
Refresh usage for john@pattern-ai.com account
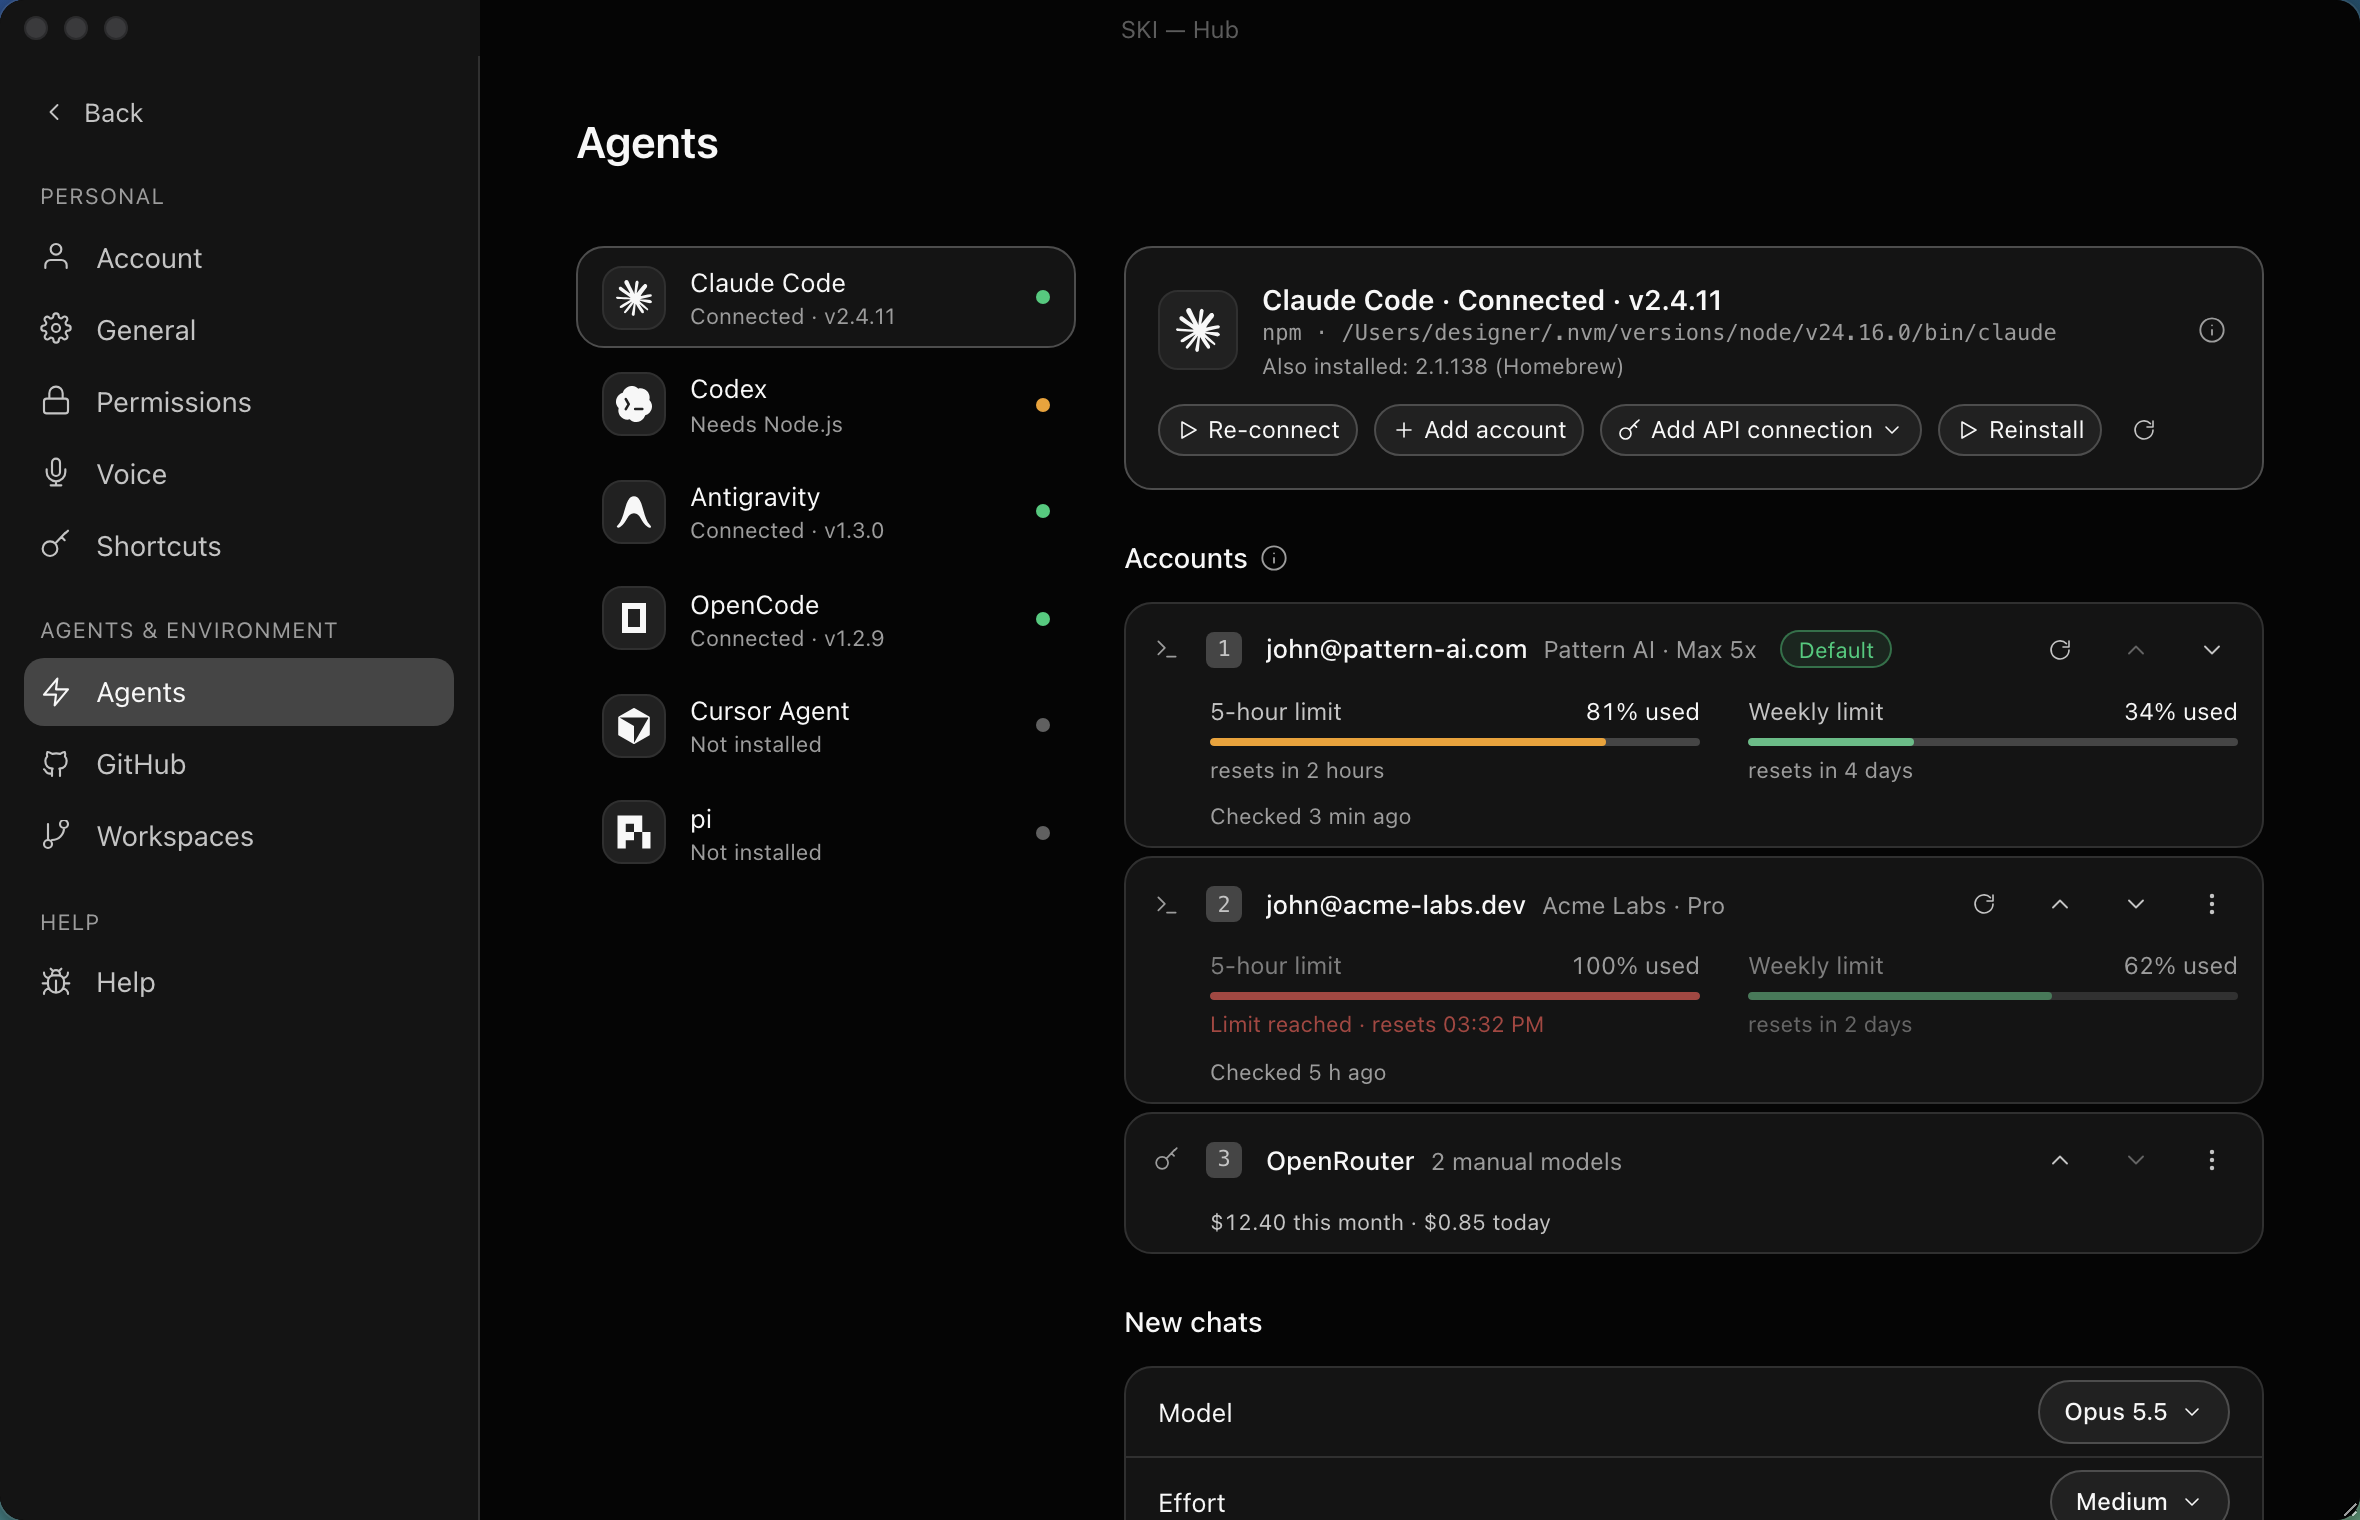(x=2060, y=650)
